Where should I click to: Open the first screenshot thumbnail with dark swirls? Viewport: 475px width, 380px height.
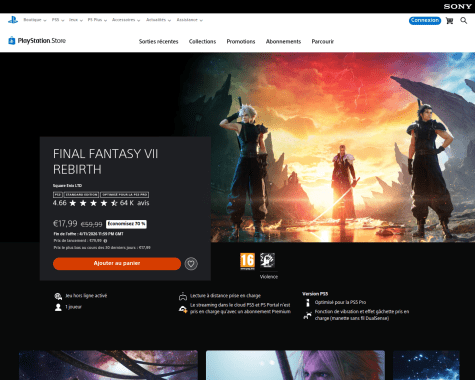(108, 365)
